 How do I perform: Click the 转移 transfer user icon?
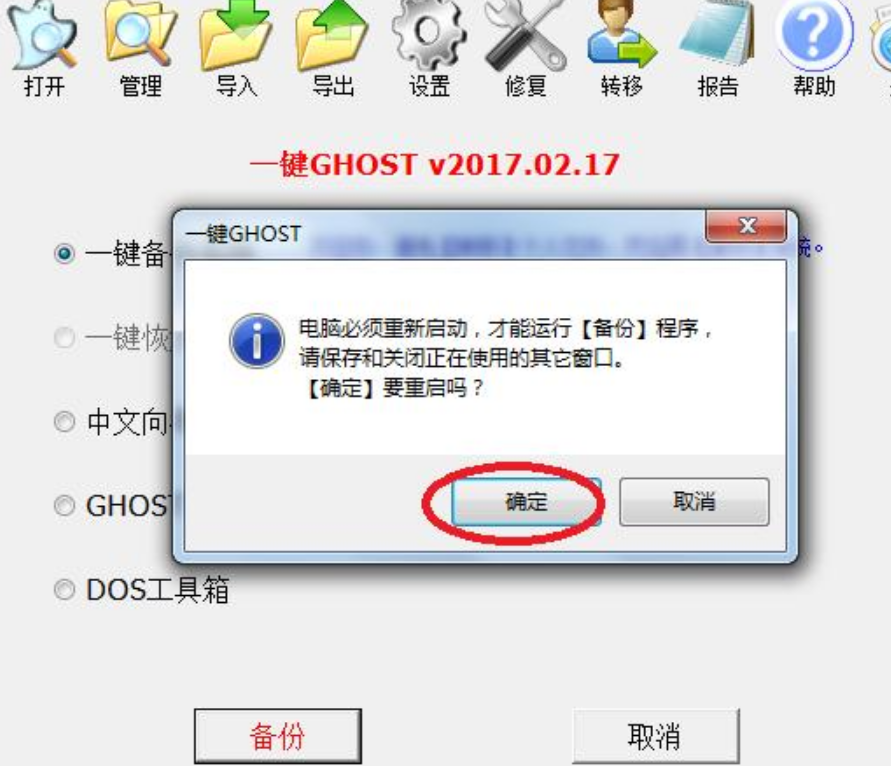pos(622,34)
